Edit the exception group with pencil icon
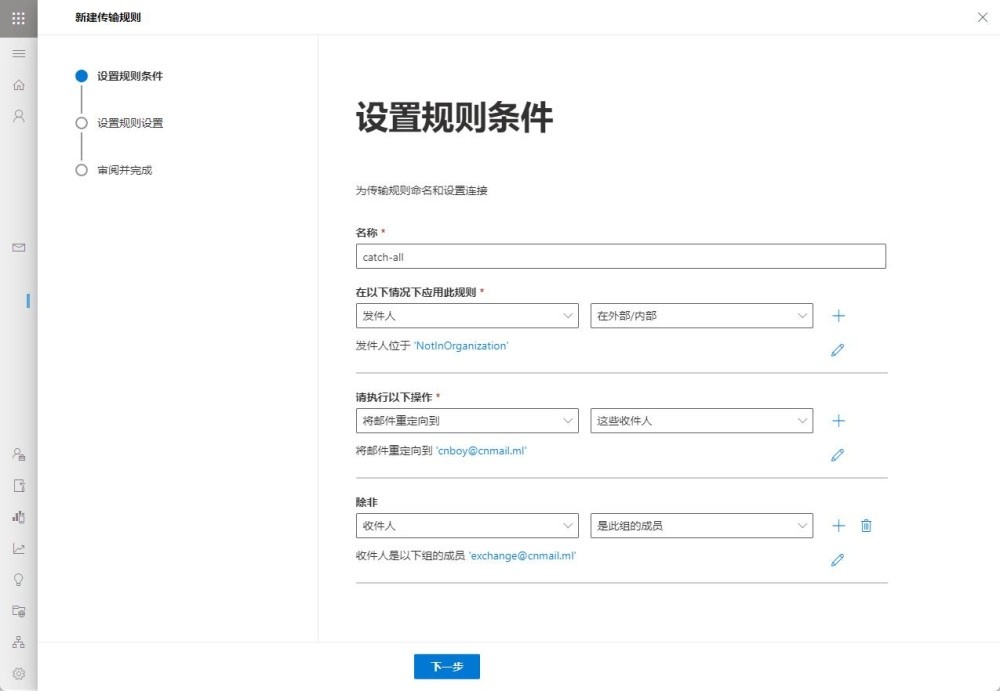The image size is (1000, 691). point(838,560)
